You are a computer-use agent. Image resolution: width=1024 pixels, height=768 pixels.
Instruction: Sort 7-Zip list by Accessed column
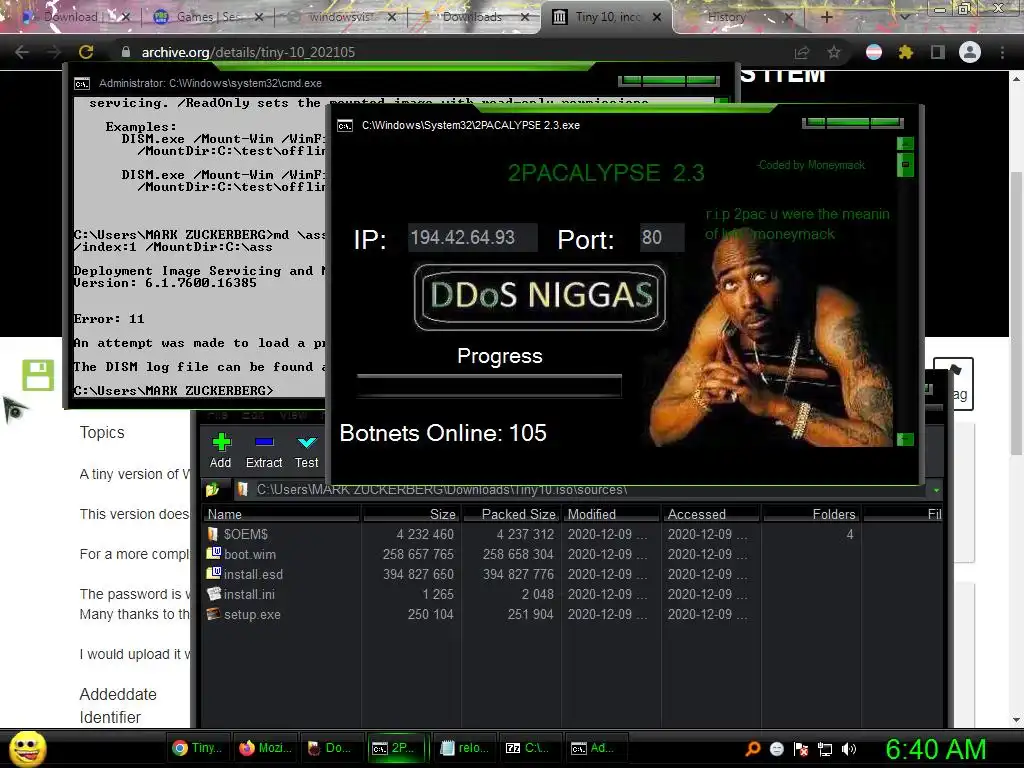[x=711, y=515]
